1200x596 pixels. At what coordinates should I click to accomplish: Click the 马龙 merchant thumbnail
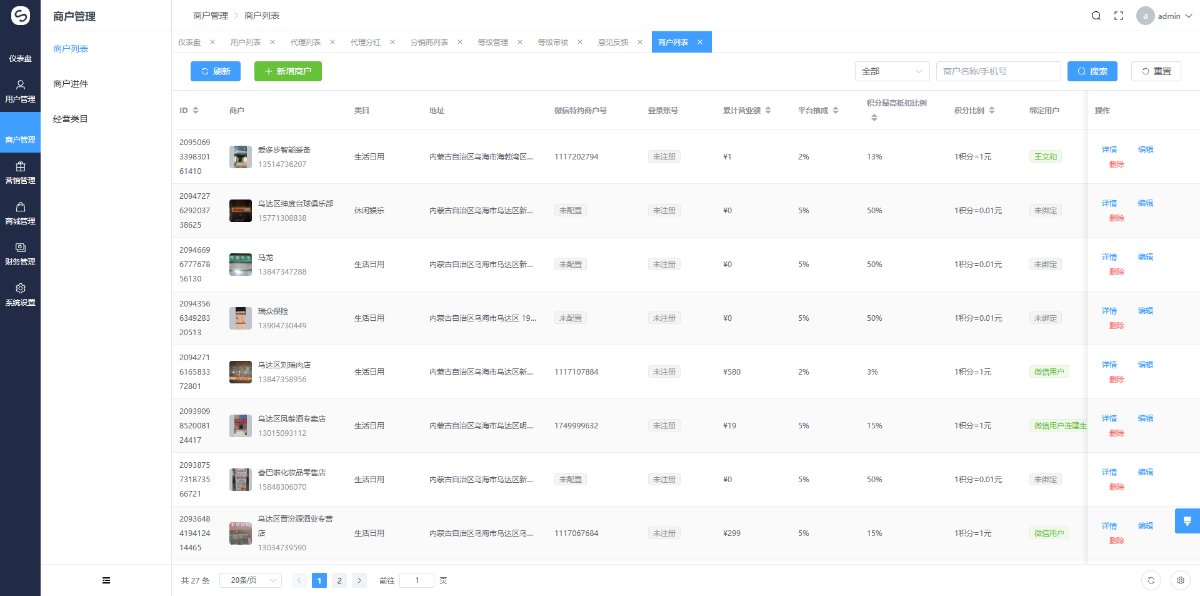(240, 264)
